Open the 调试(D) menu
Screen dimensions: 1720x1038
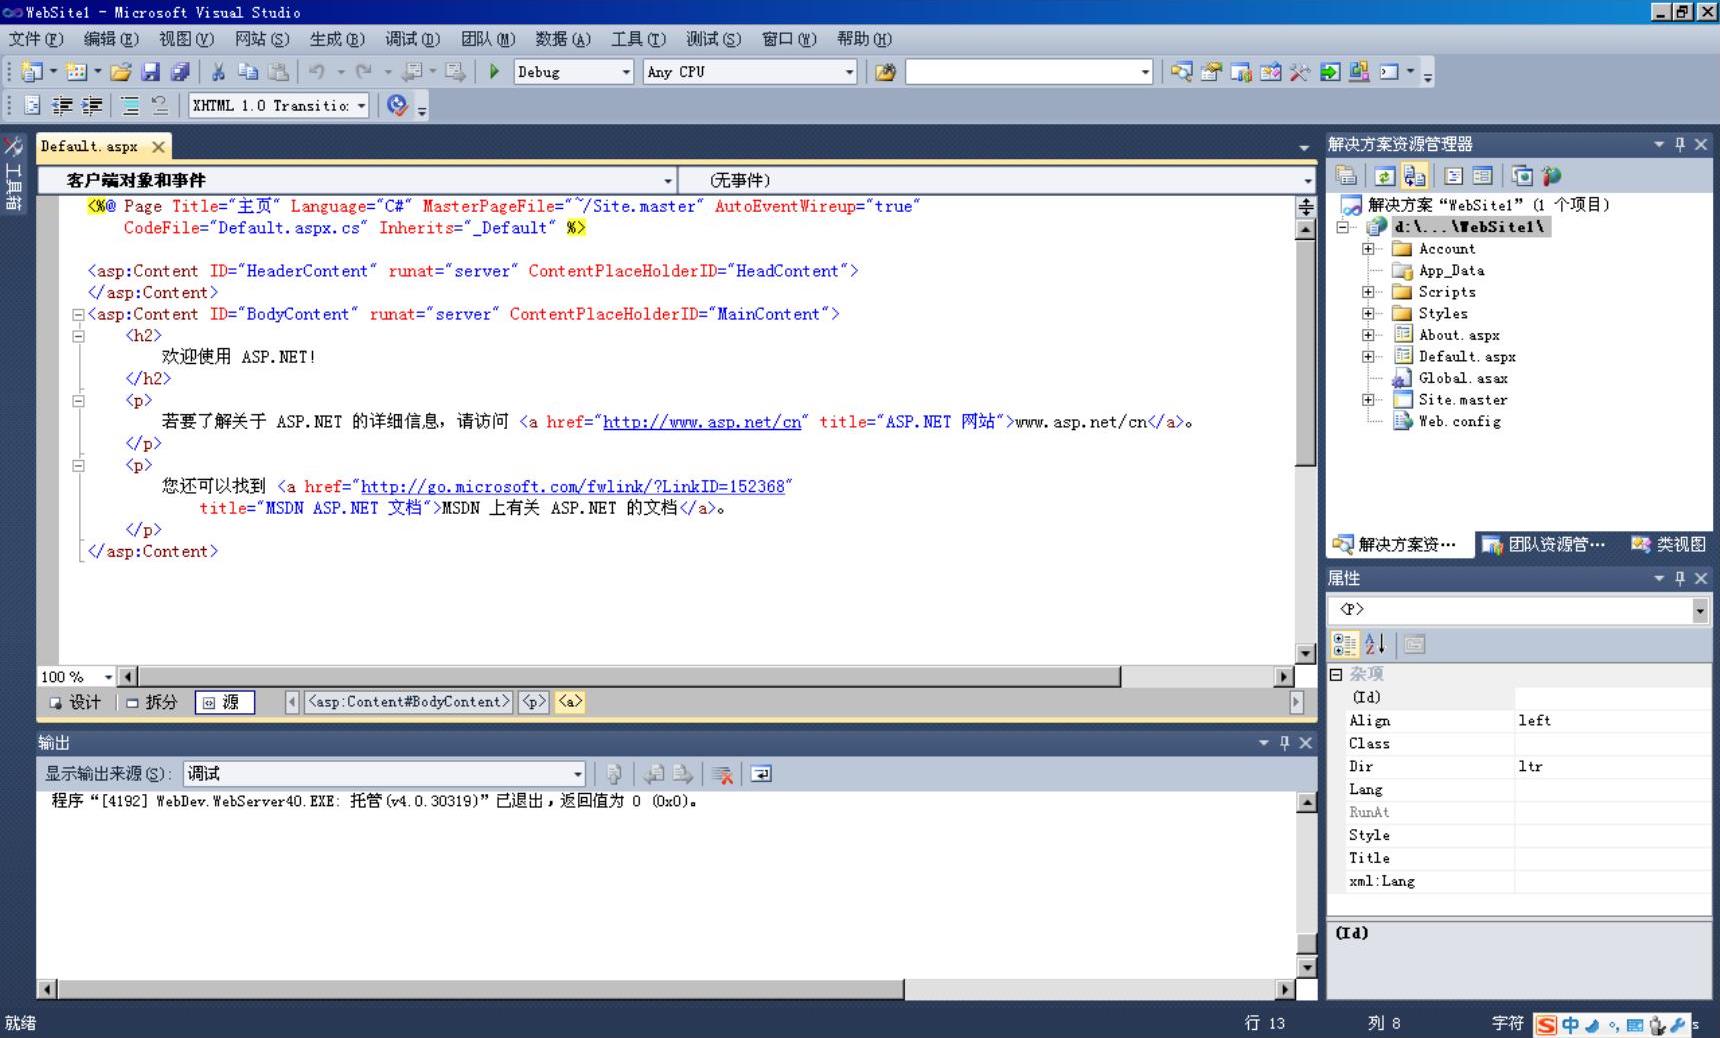point(412,39)
